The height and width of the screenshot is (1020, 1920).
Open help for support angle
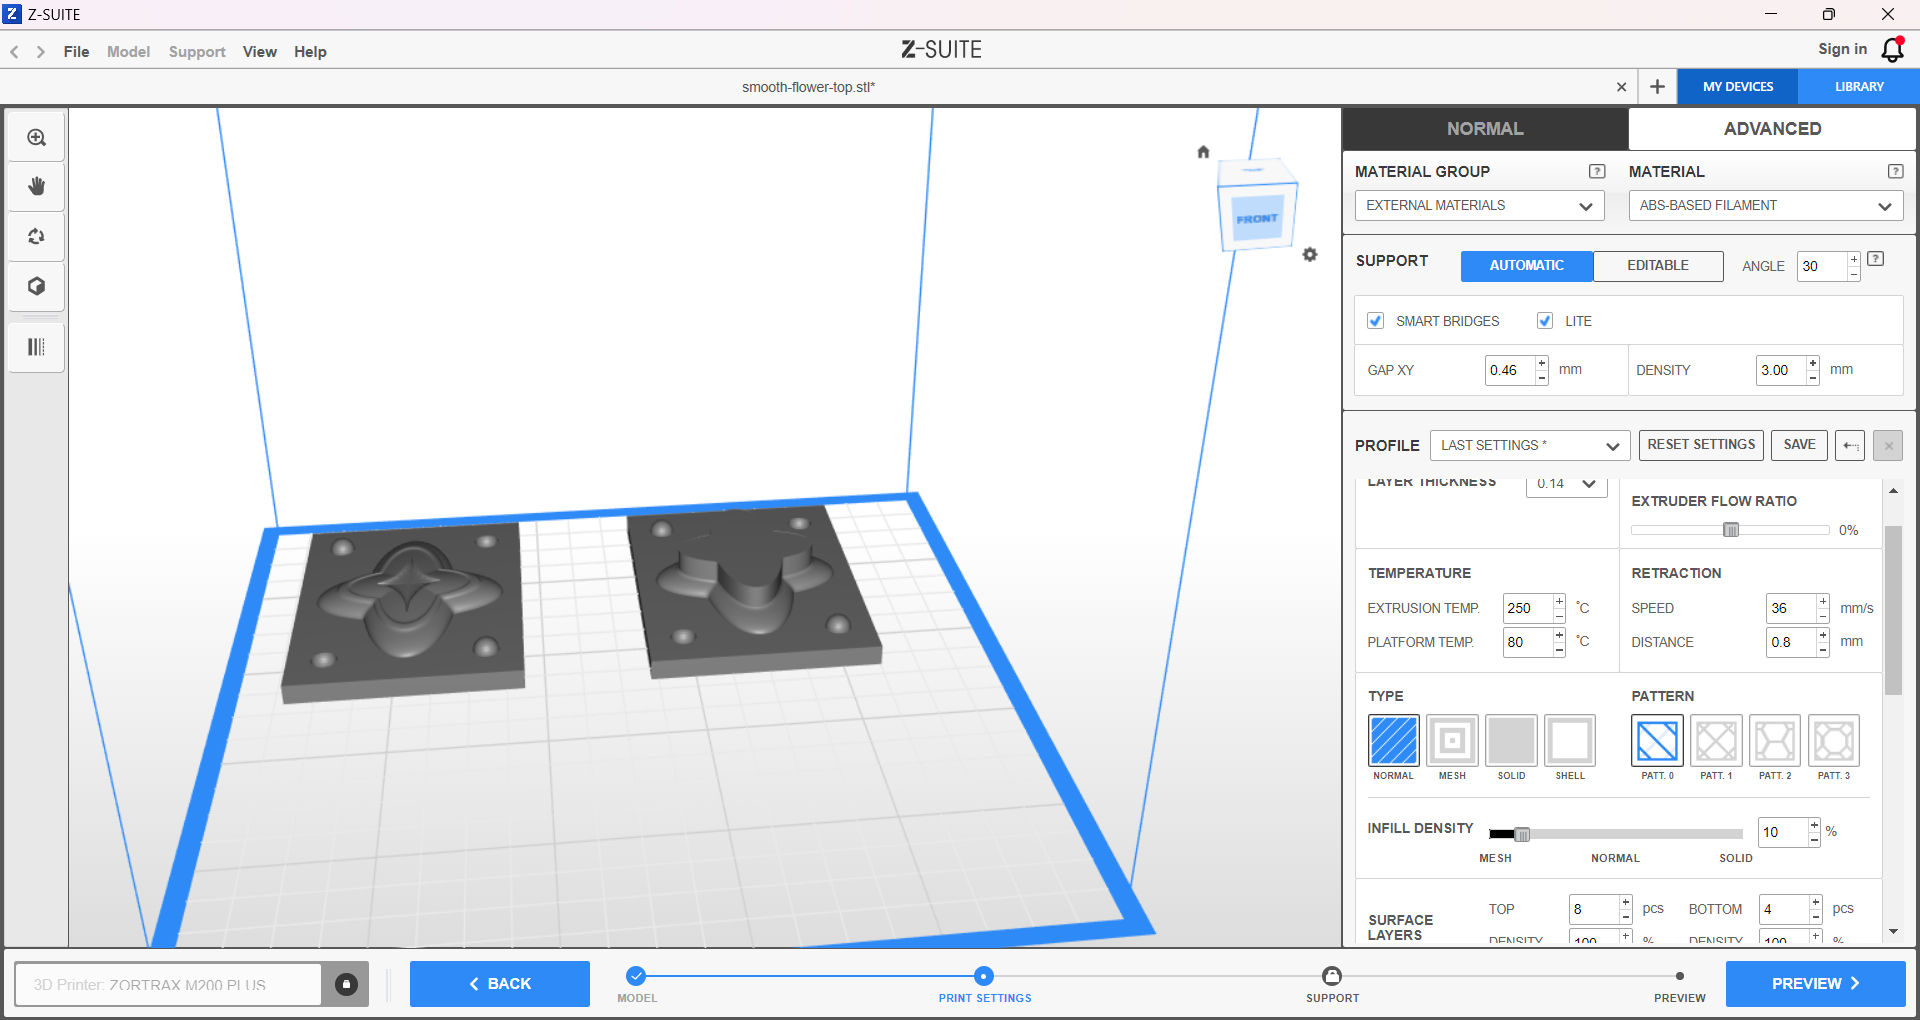1876,259
